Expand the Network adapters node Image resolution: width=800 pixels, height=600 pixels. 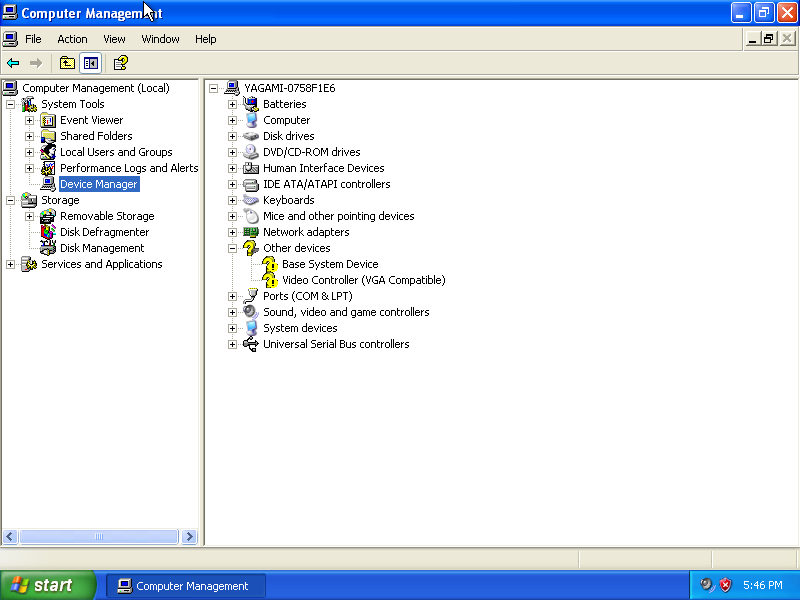pyautogui.click(x=233, y=232)
